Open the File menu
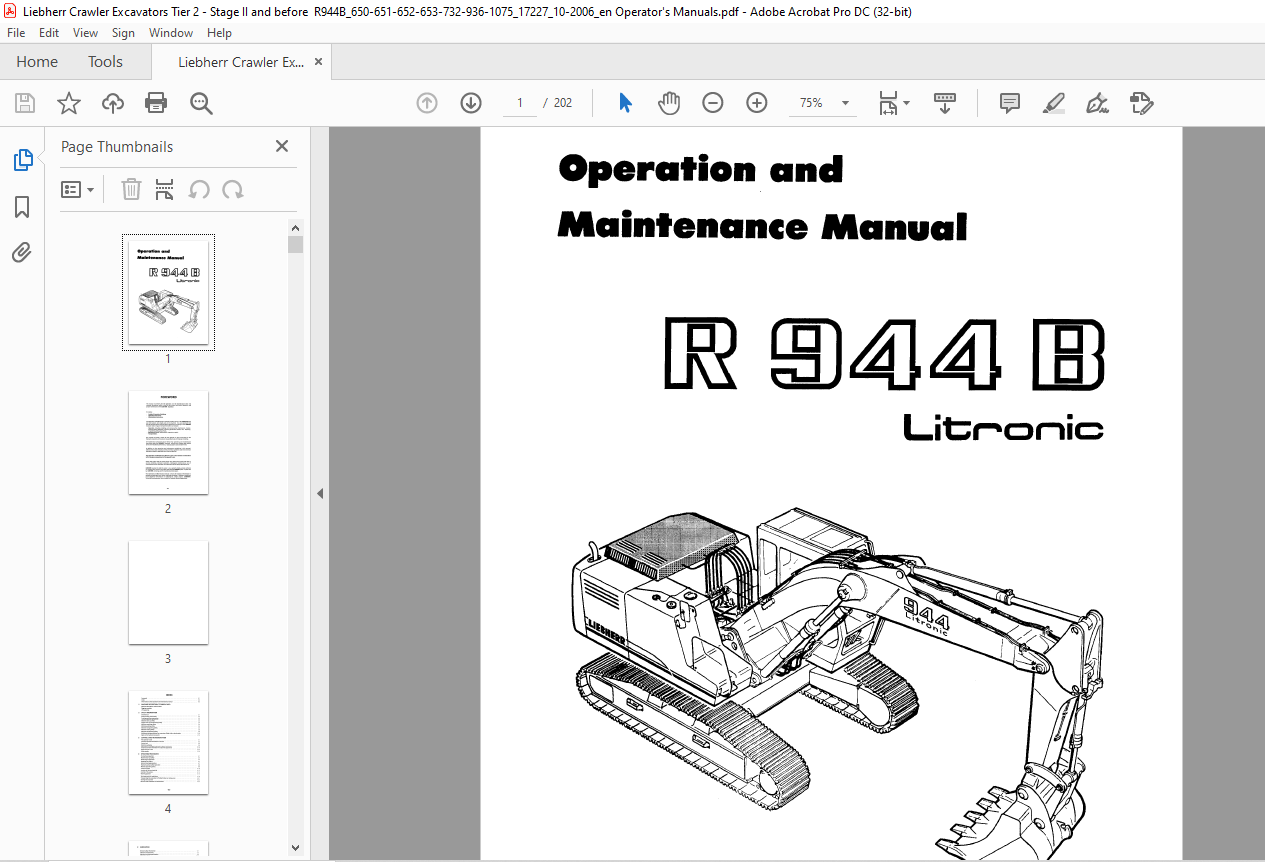This screenshot has height=862, width=1265. [16, 33]
